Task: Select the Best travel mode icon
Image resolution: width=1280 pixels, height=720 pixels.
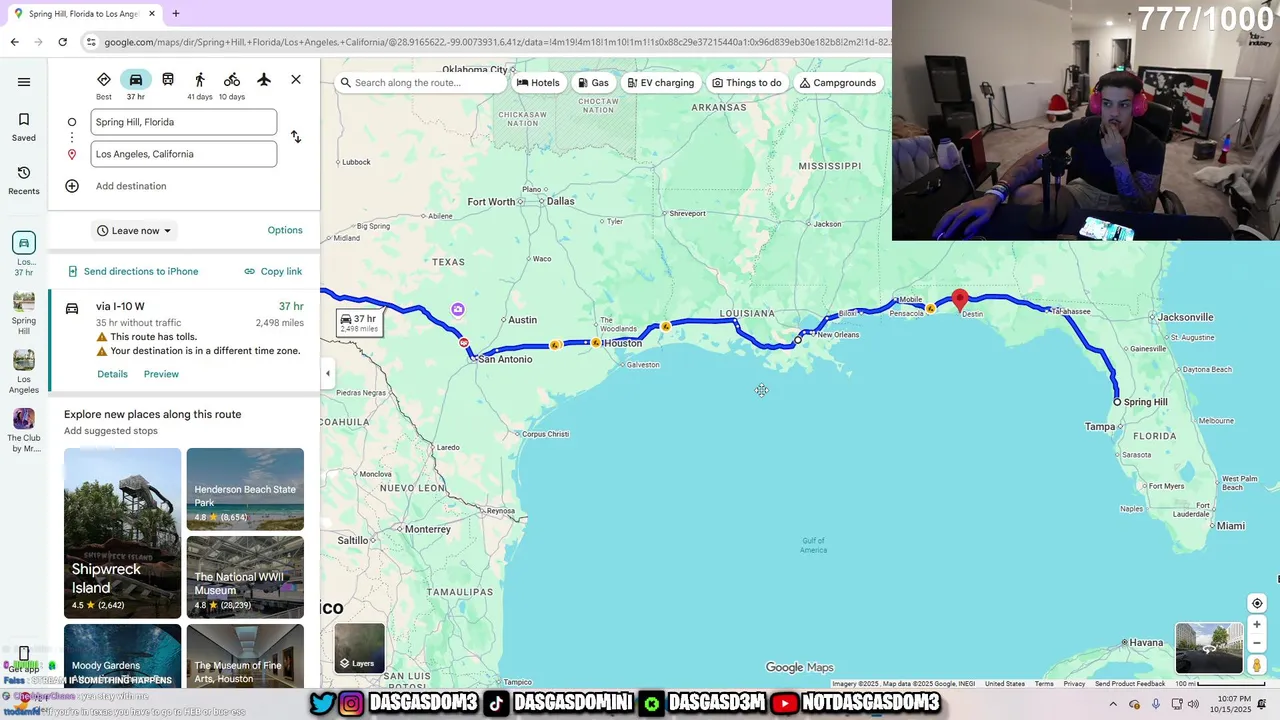Action: click(104, 85)
